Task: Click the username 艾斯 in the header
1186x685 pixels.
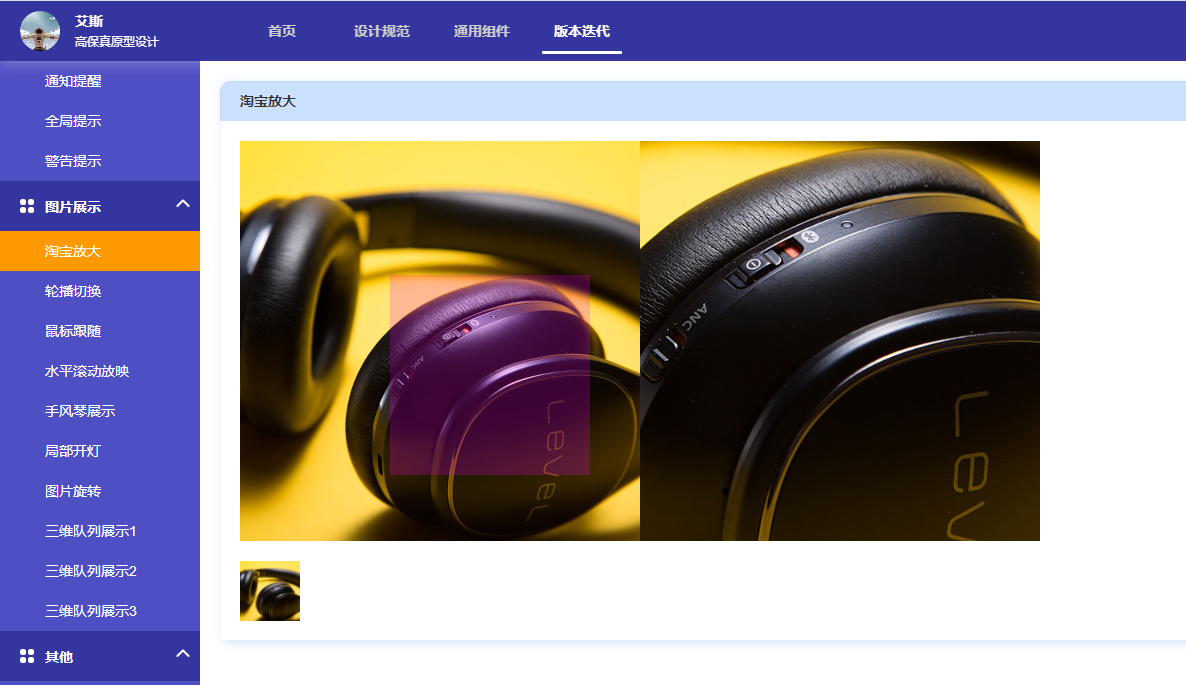Action: click(x=89, y=21)
